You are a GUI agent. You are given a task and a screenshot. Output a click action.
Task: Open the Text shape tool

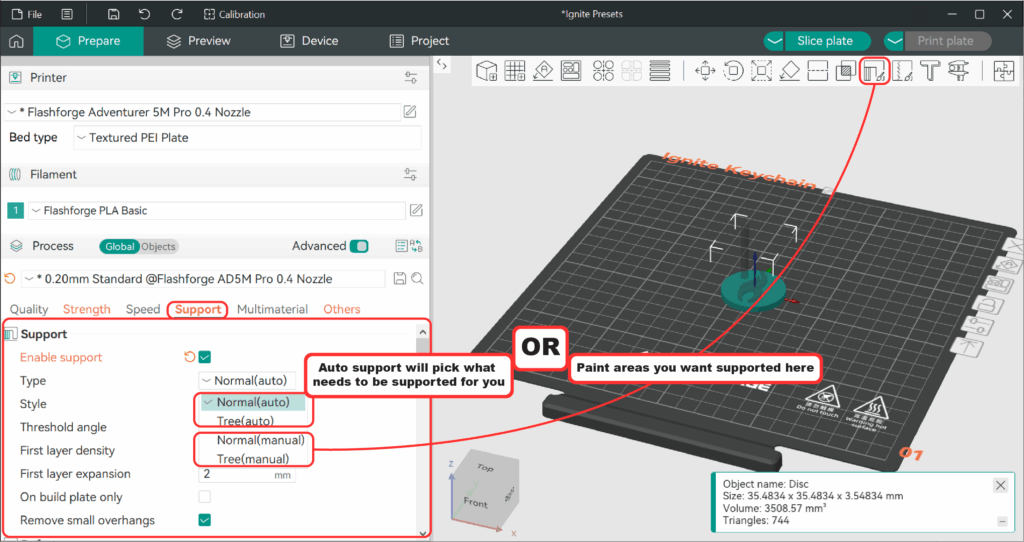[930, 71]
